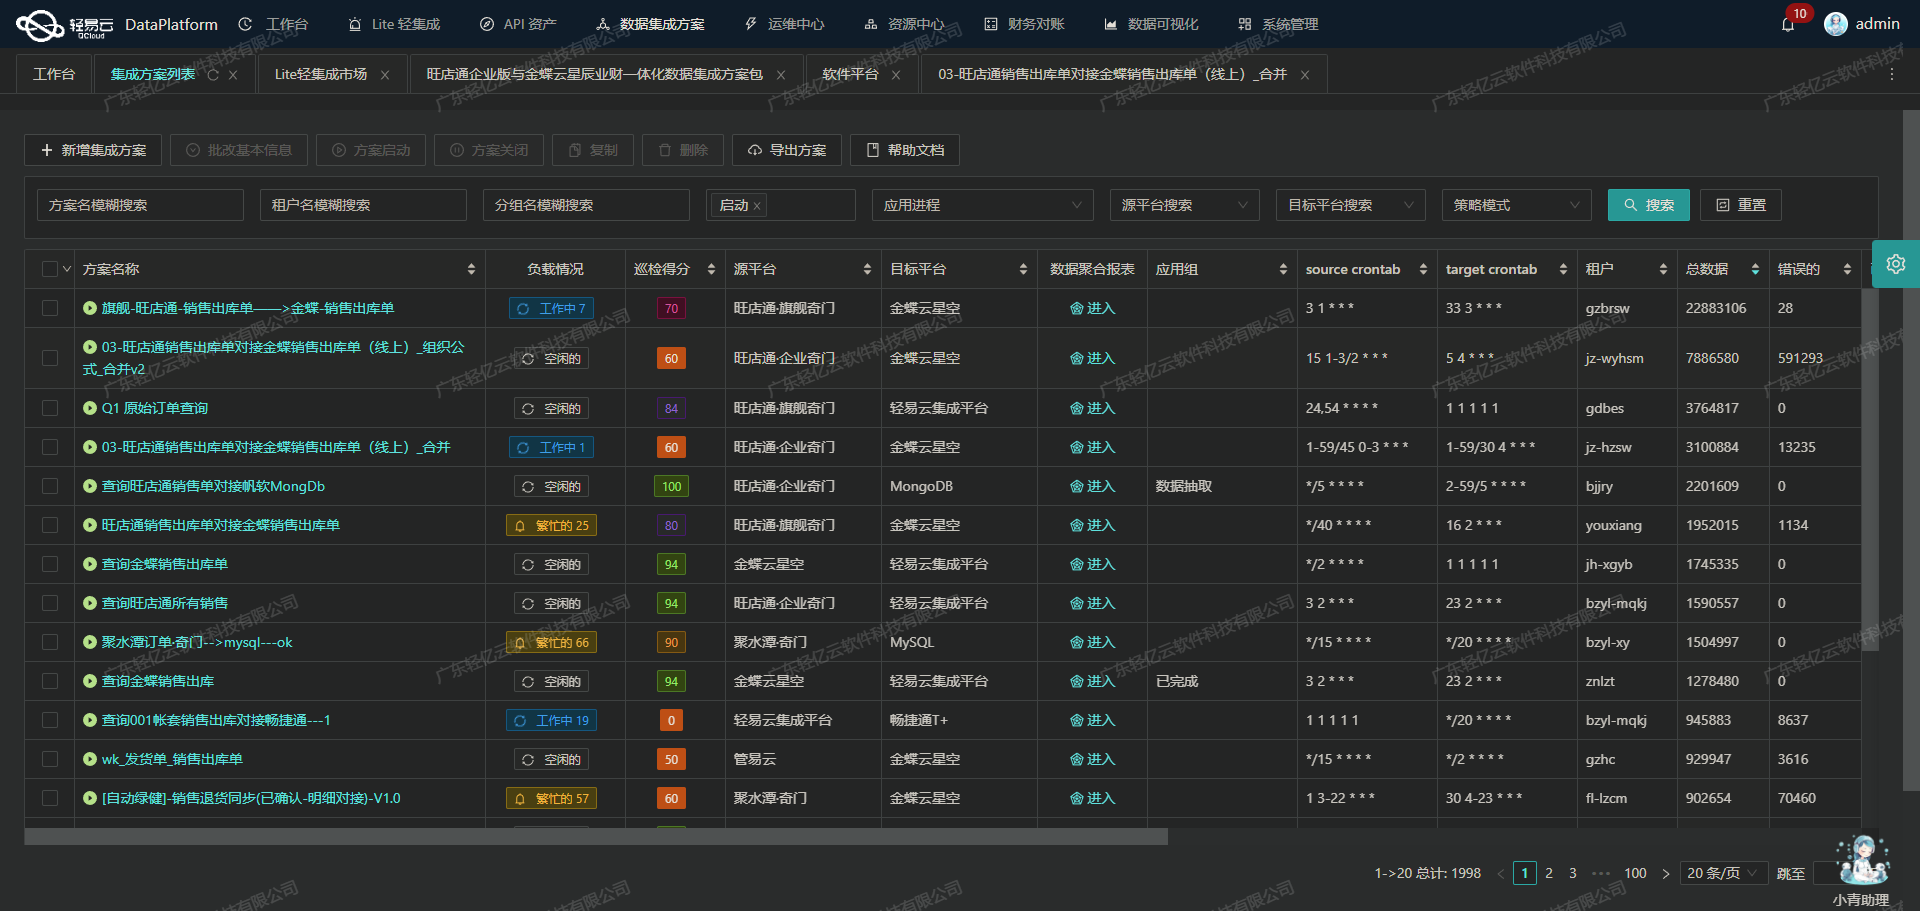The image size is (1920, 911).
Task: Click the settings gear on the right edge
Action: [x=1896, y=264]
